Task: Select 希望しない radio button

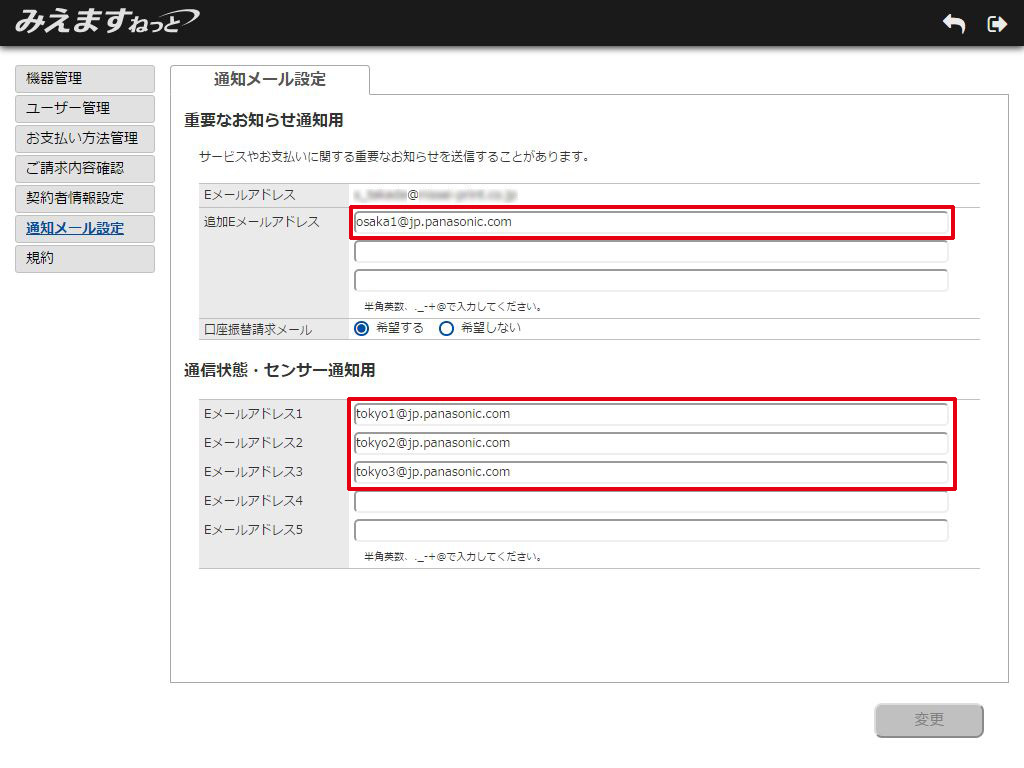Action: (x=447, y=328)
